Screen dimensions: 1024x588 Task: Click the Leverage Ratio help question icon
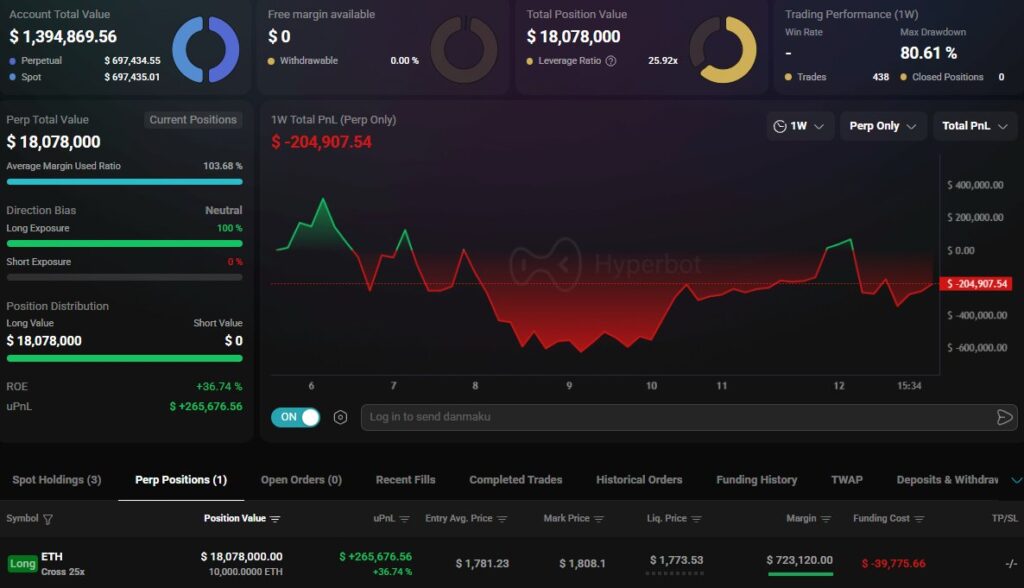coord(611,61)
